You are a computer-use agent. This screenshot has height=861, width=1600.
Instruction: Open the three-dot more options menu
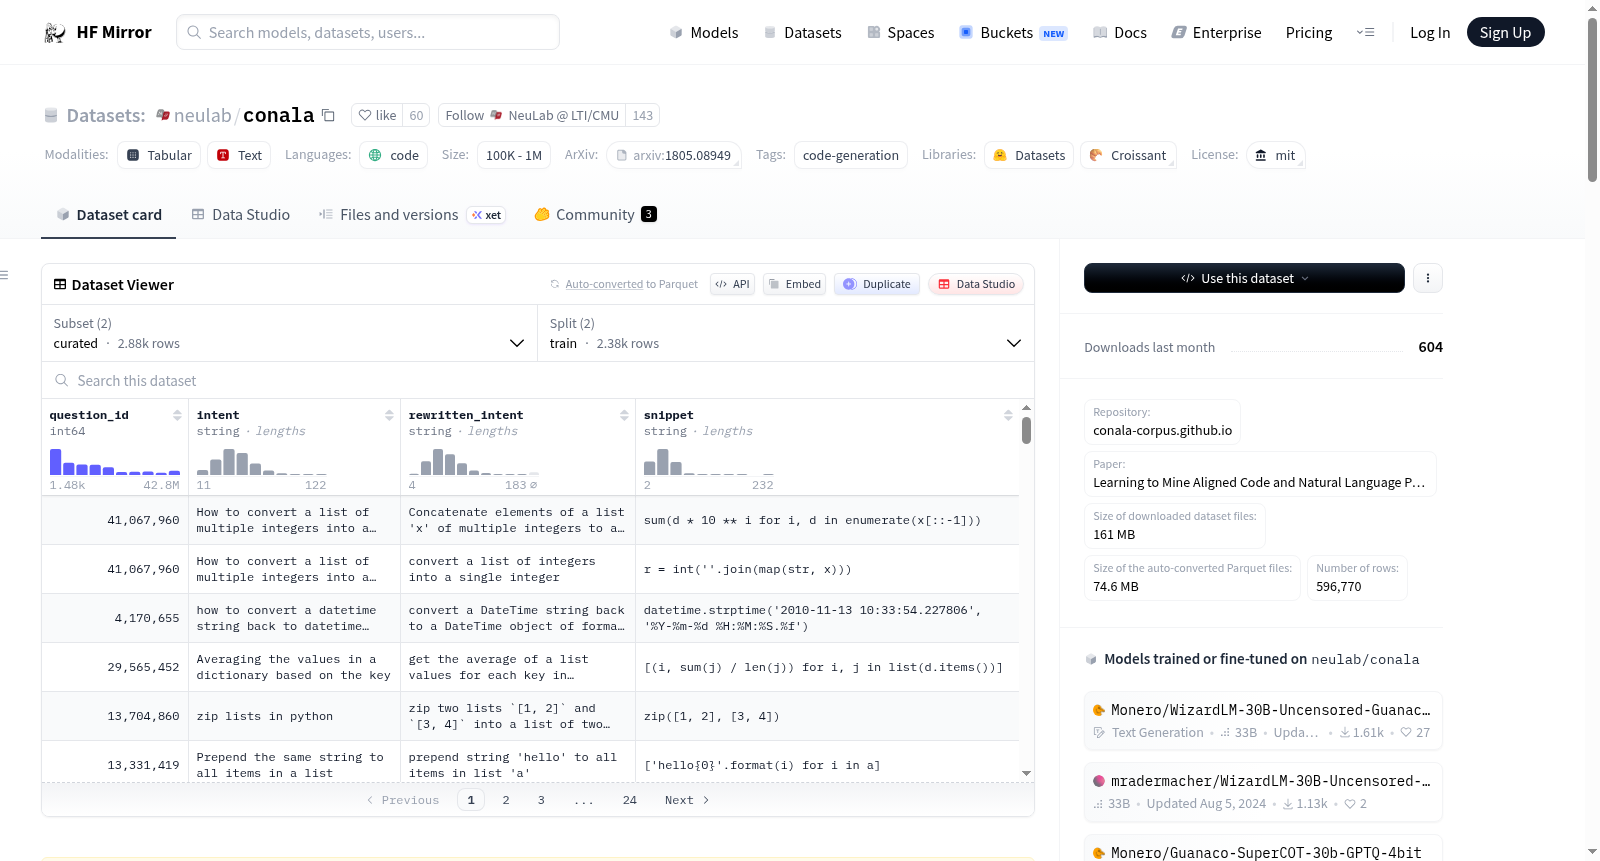pos(1428,278)
